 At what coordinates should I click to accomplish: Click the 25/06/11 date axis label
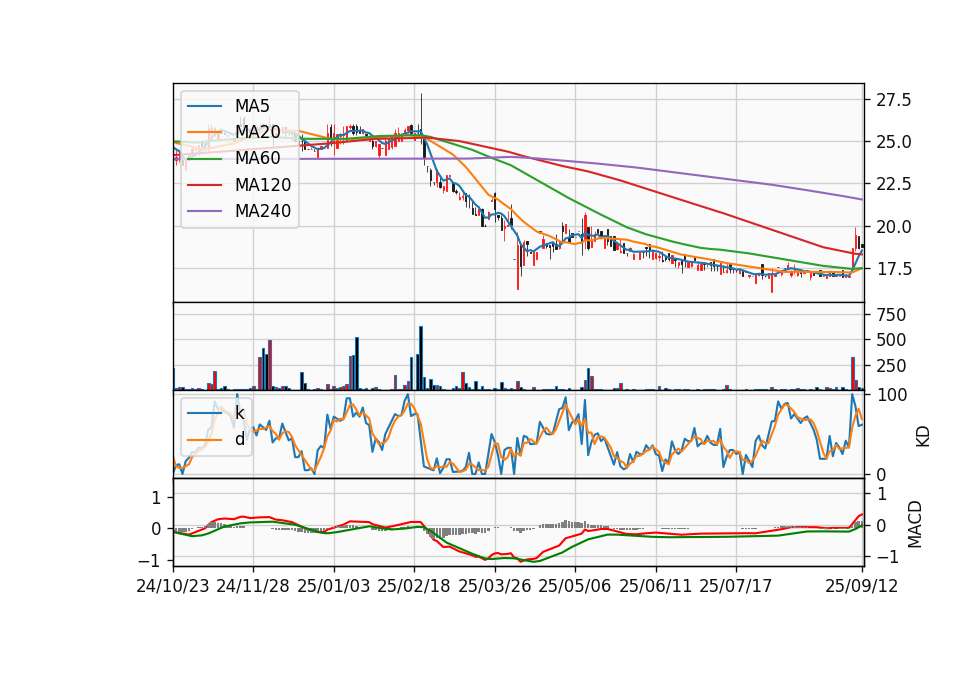[656, 587]
